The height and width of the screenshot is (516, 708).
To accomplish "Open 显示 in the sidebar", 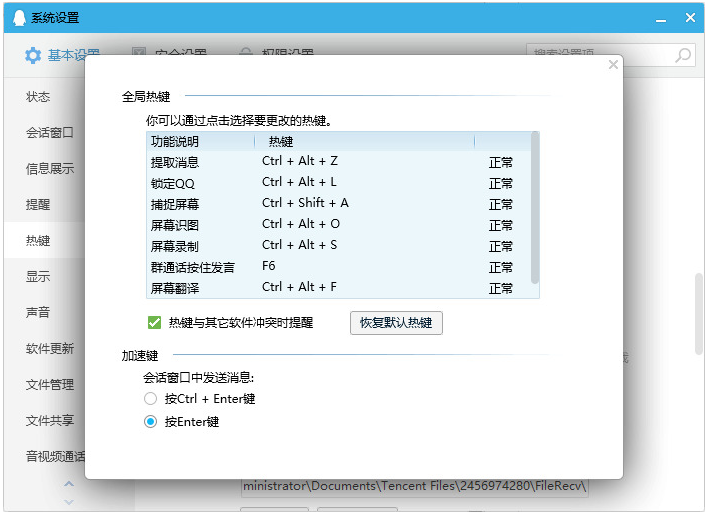I will (x=38, y=276).
